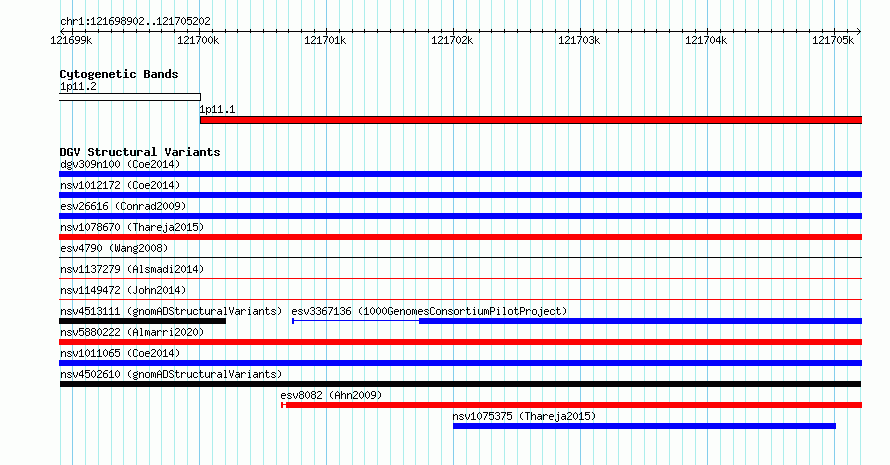
Task: Click the dgv309n100 (Coe2014) blue variant bar
Action: [460, 174]
